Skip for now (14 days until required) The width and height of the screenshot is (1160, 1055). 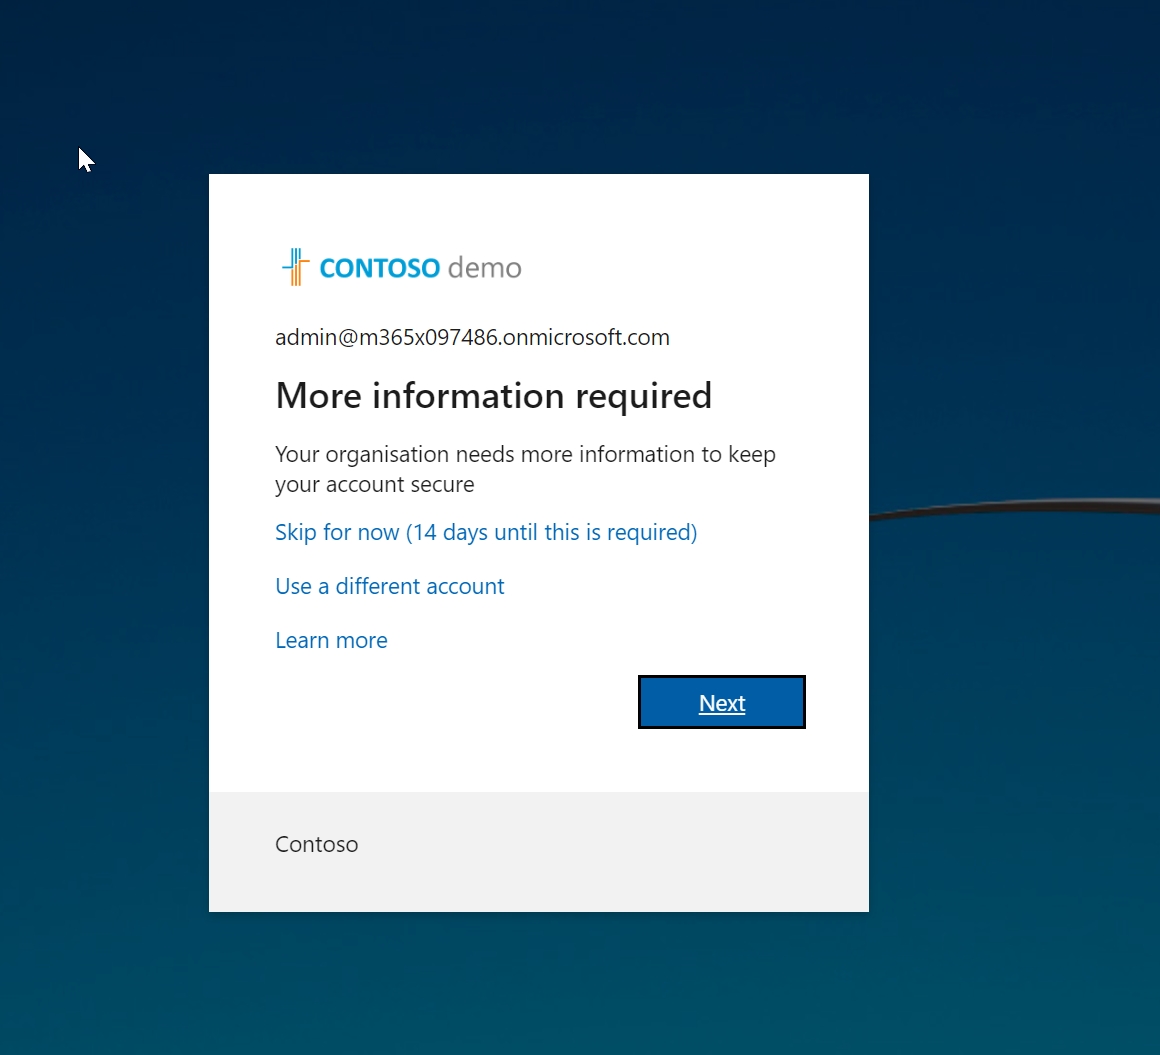[486, 532]
